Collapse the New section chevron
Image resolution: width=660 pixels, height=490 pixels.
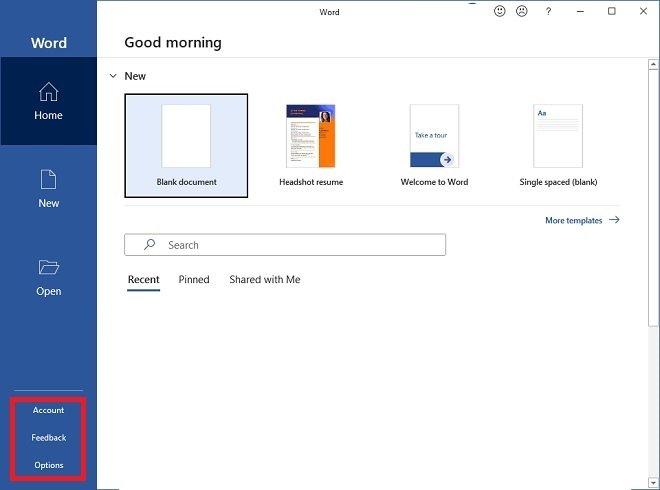(x=113, y=76)
